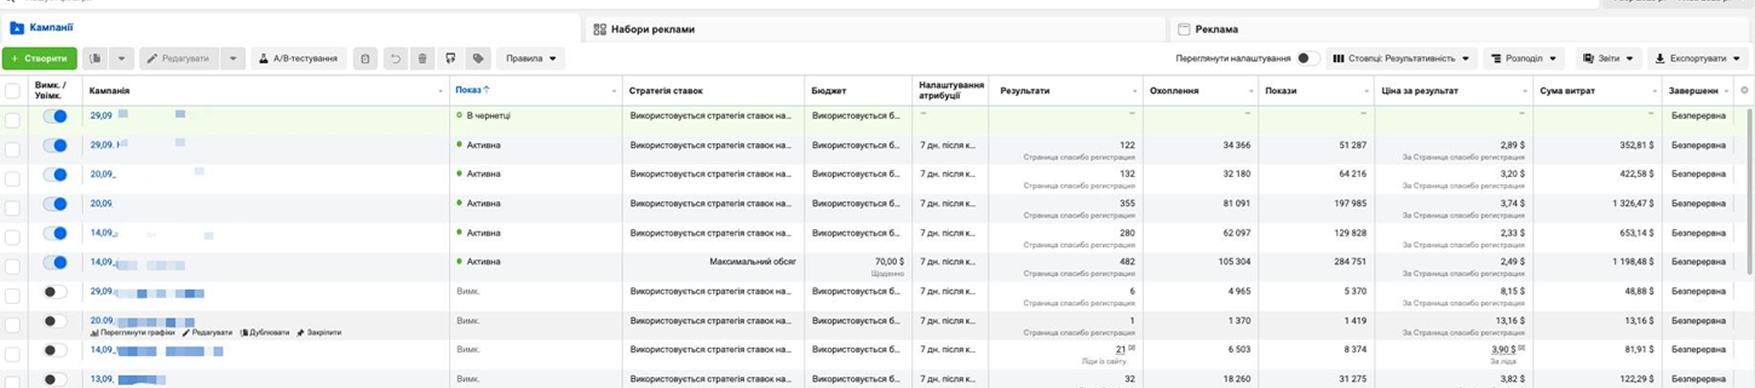This screenshot has width=1755, height=388.
Task: Click the 70,00 $ budget cell
Action: coord(888,261)
